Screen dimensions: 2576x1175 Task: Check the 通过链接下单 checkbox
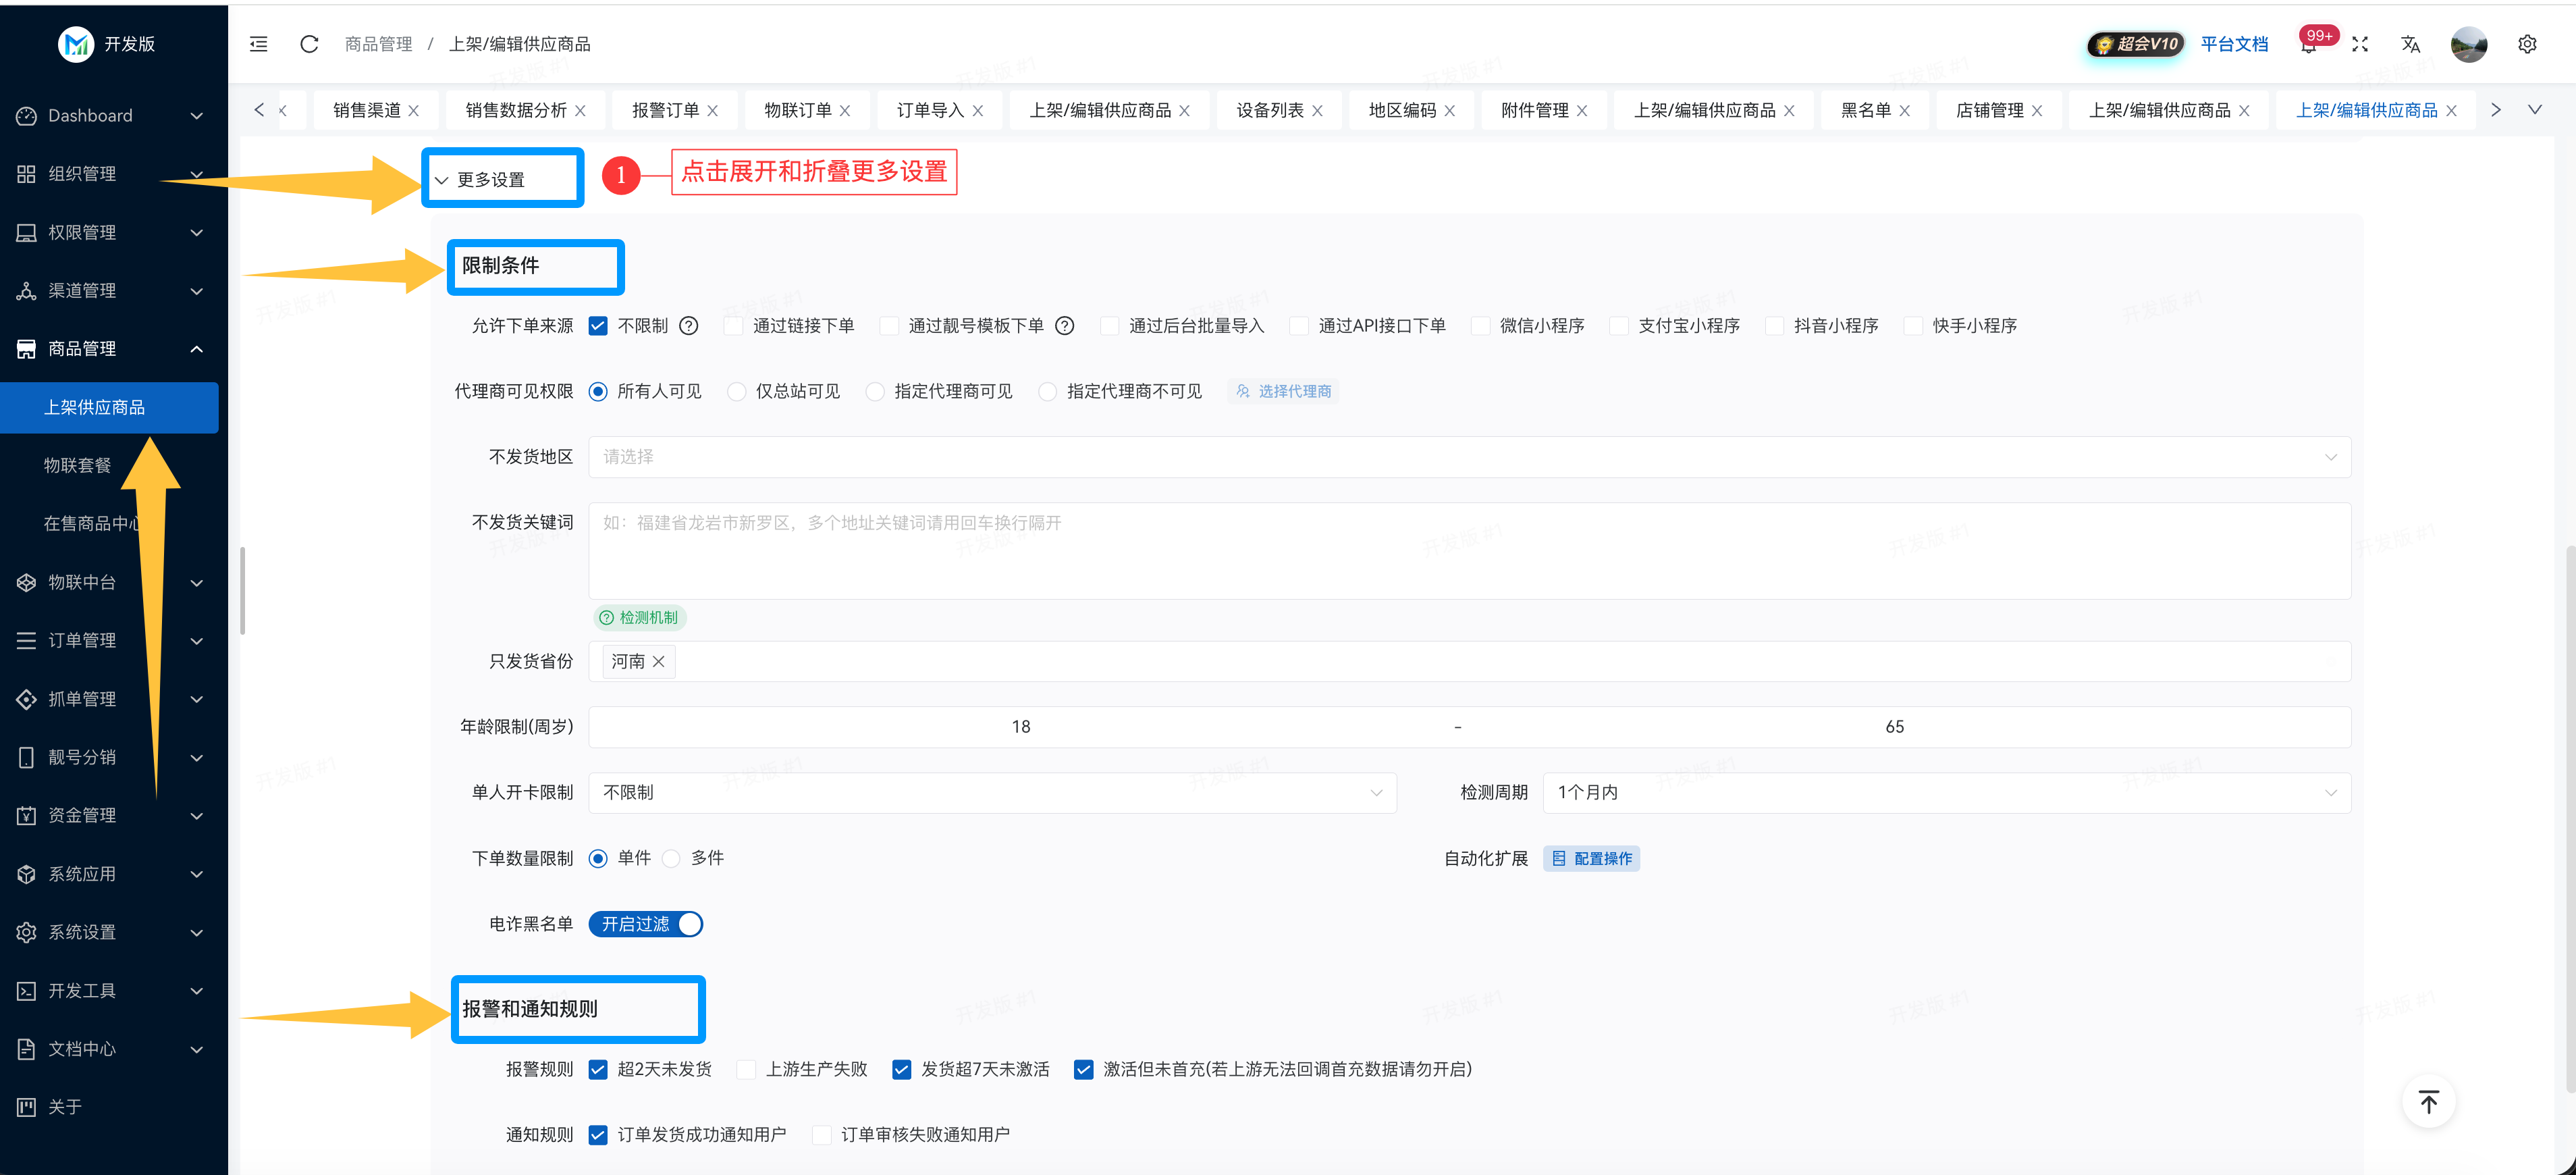[x=734, y=326]
